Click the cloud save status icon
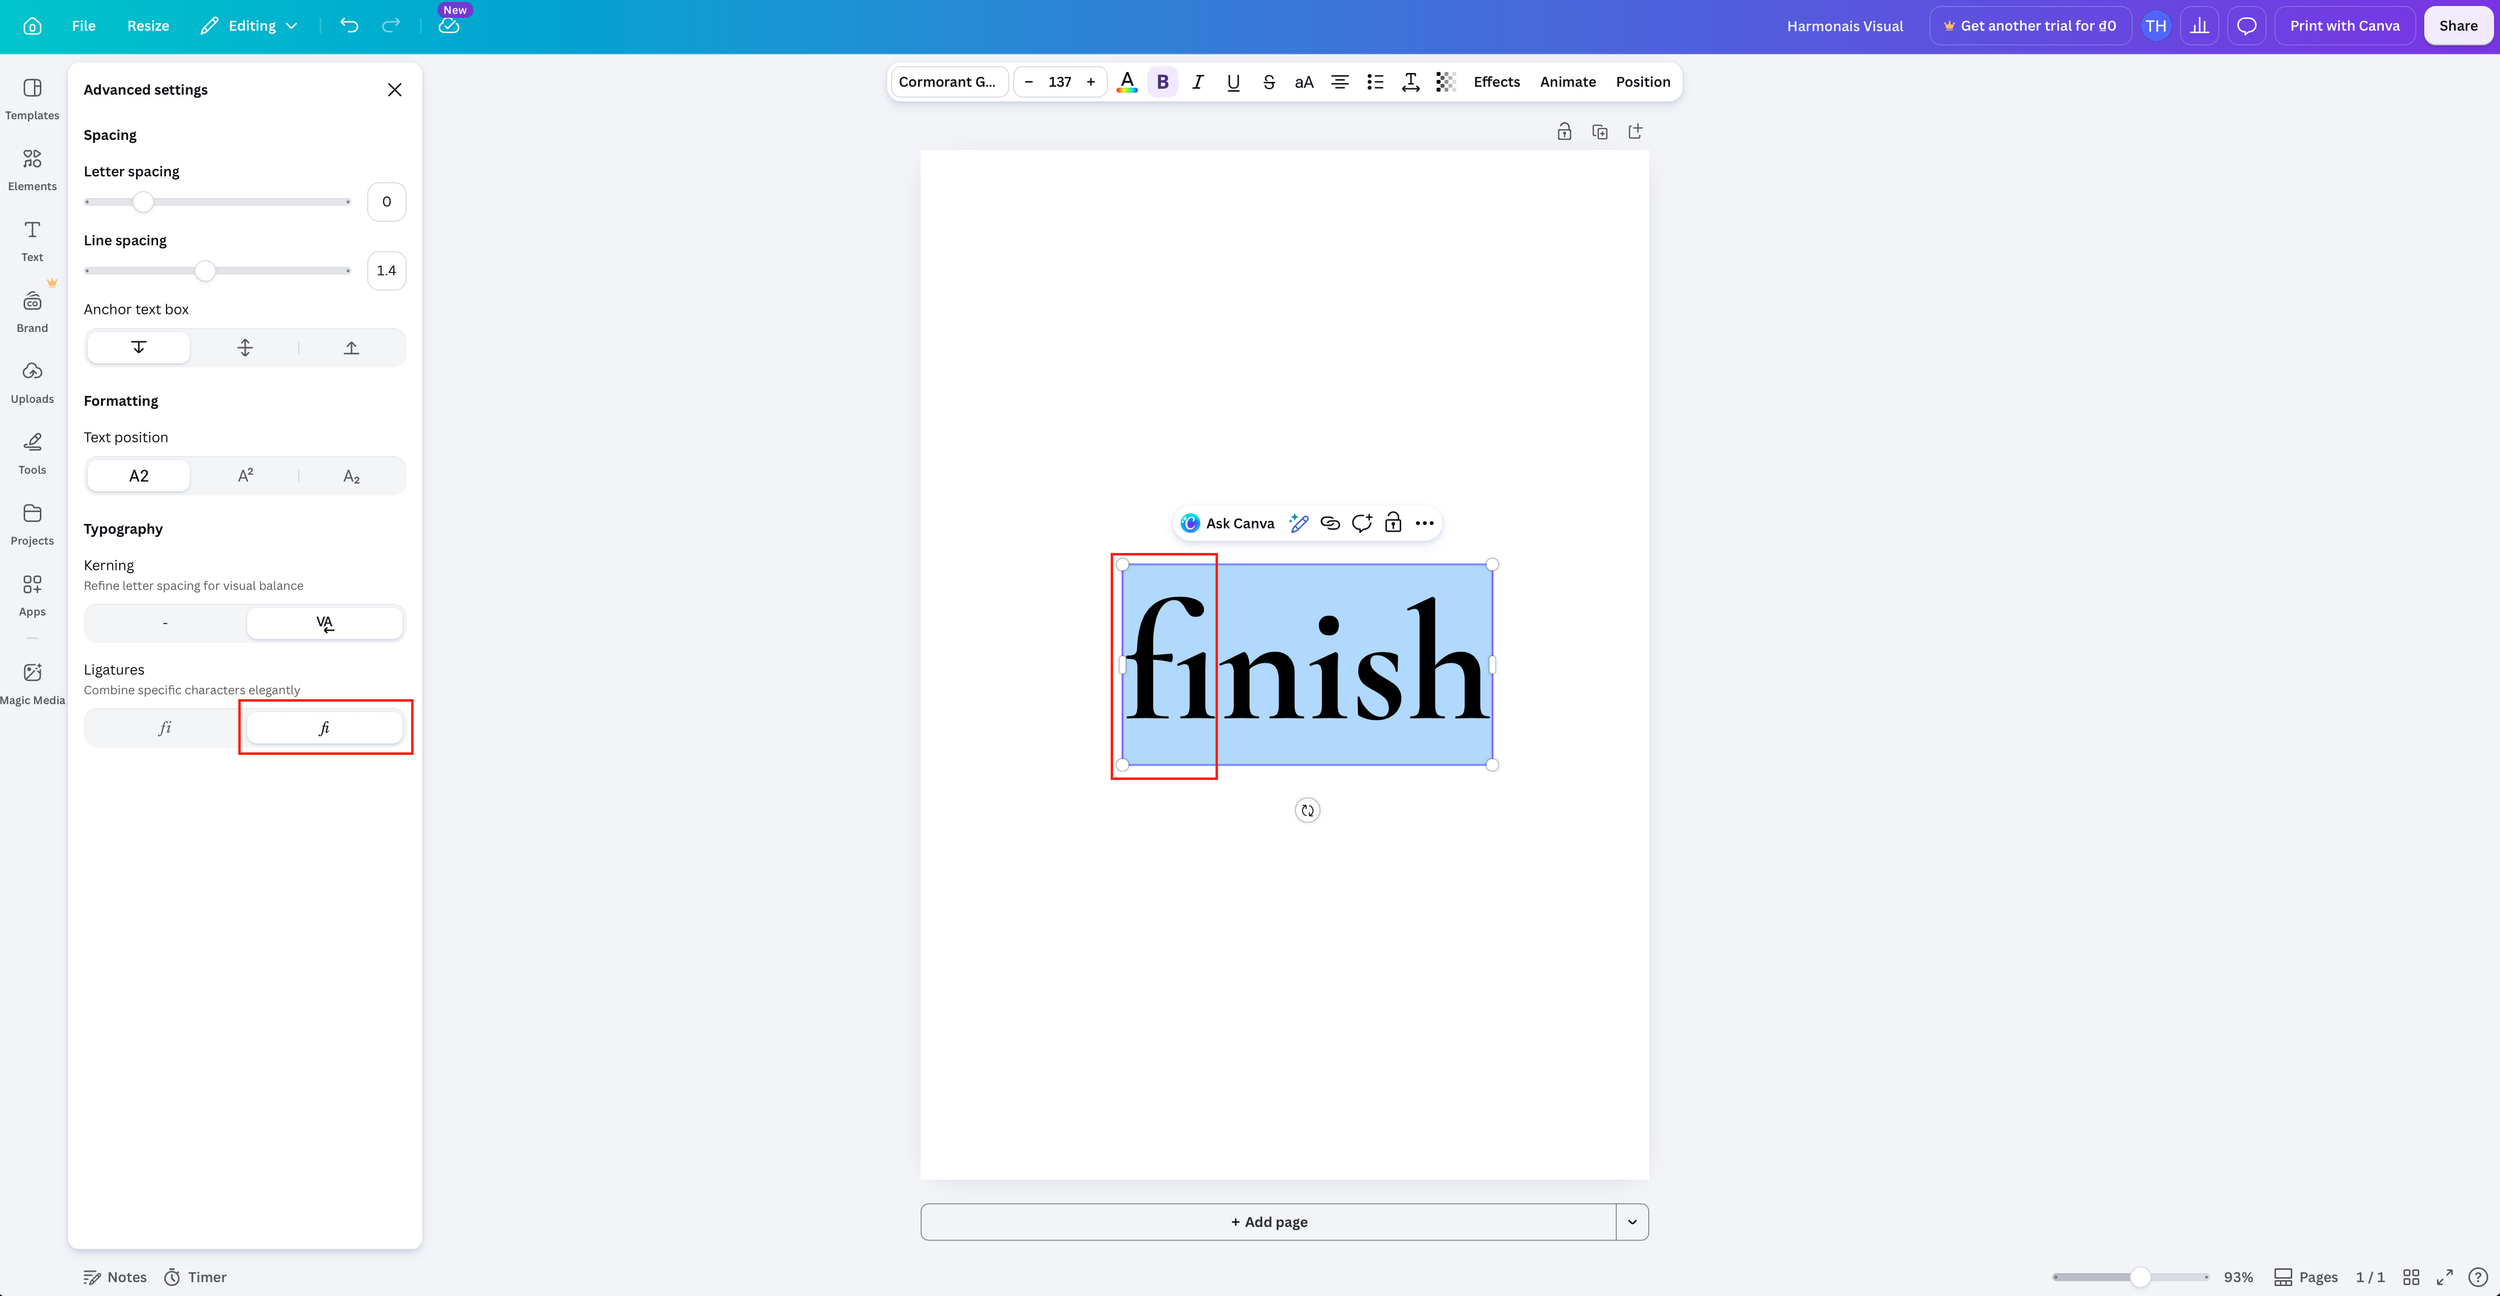The width and height of the screenshot is (2500, 1296). [449, 26]
